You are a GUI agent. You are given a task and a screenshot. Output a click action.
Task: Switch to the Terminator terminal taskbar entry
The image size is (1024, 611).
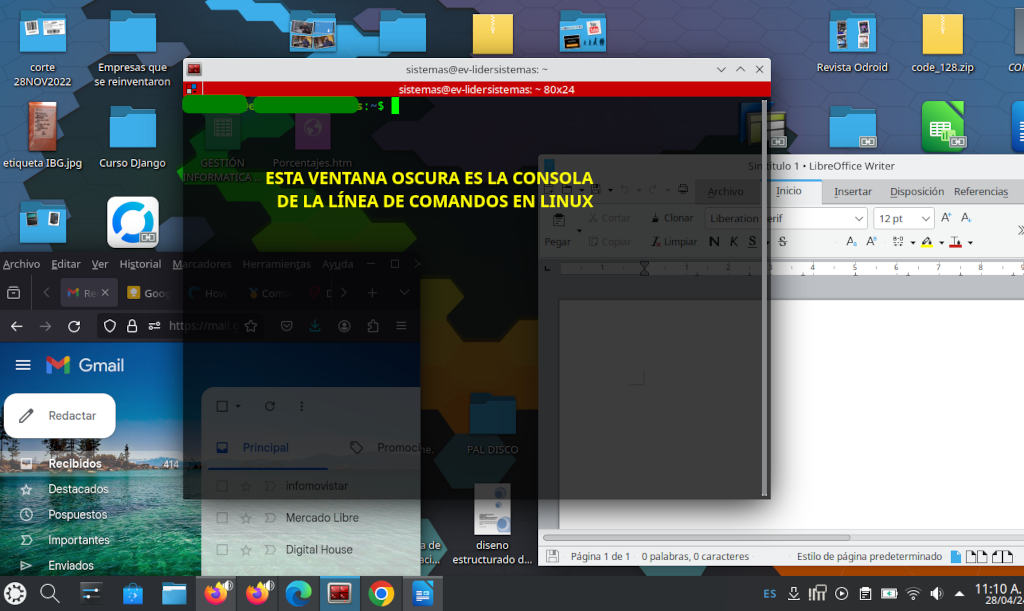point(340,593)
